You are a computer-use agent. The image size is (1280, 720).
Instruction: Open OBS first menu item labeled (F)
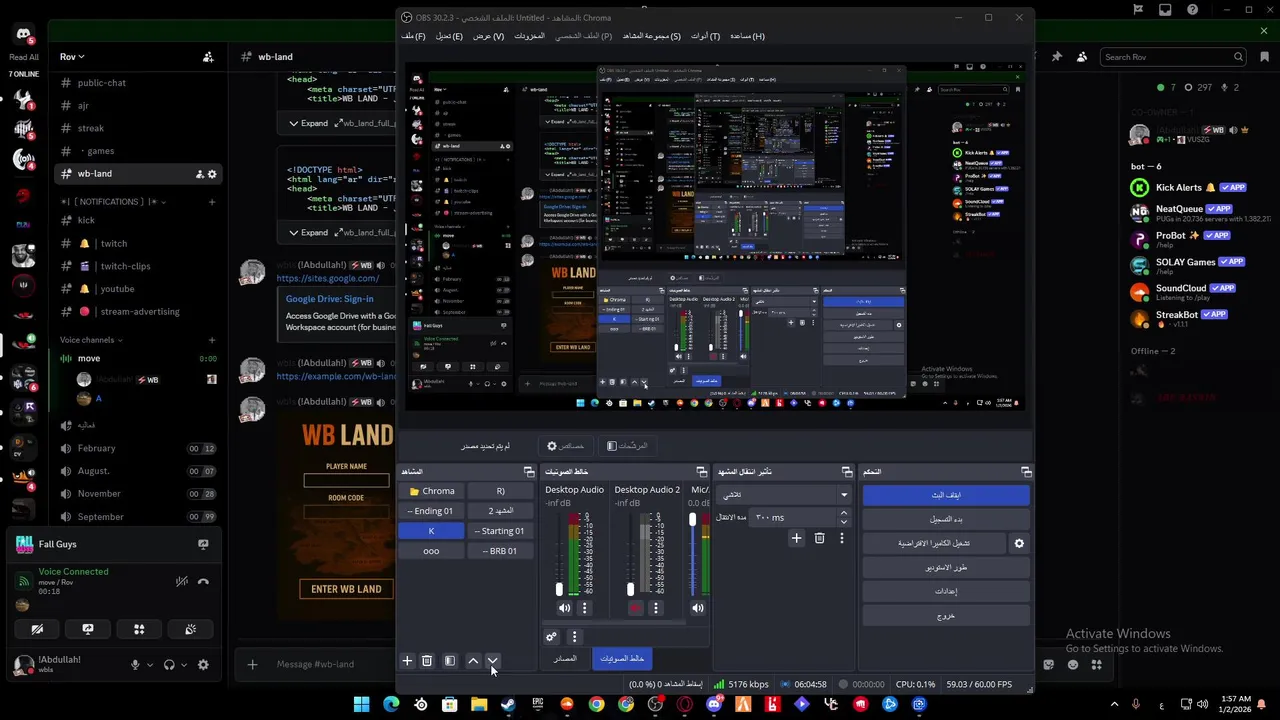pyautogui.click(x=413, y=36)
